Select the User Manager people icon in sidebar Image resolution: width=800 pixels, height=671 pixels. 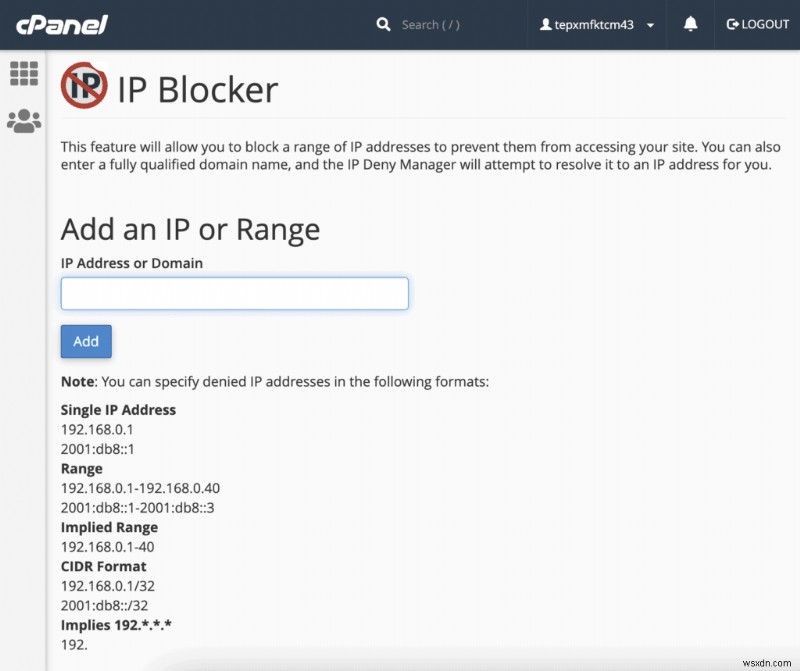pos(25,121)
